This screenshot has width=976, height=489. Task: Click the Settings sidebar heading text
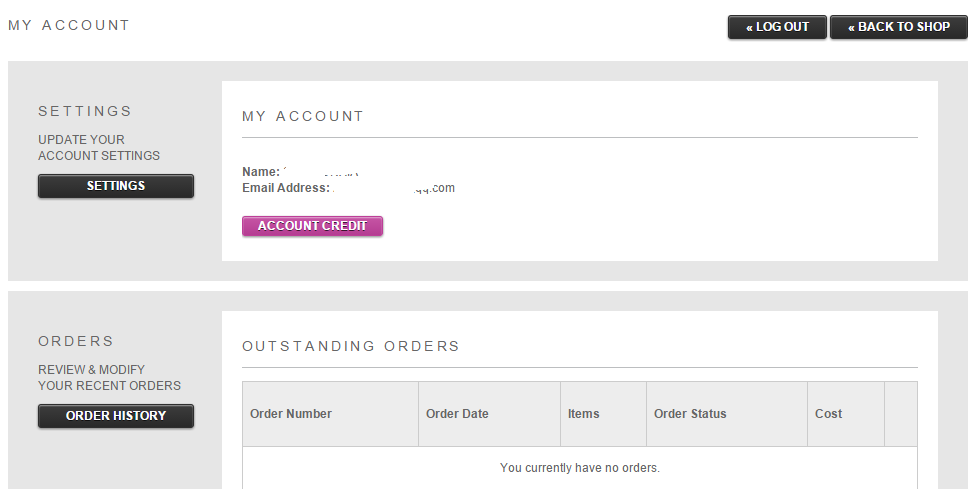pyautogui.click(x=85, y=111)
